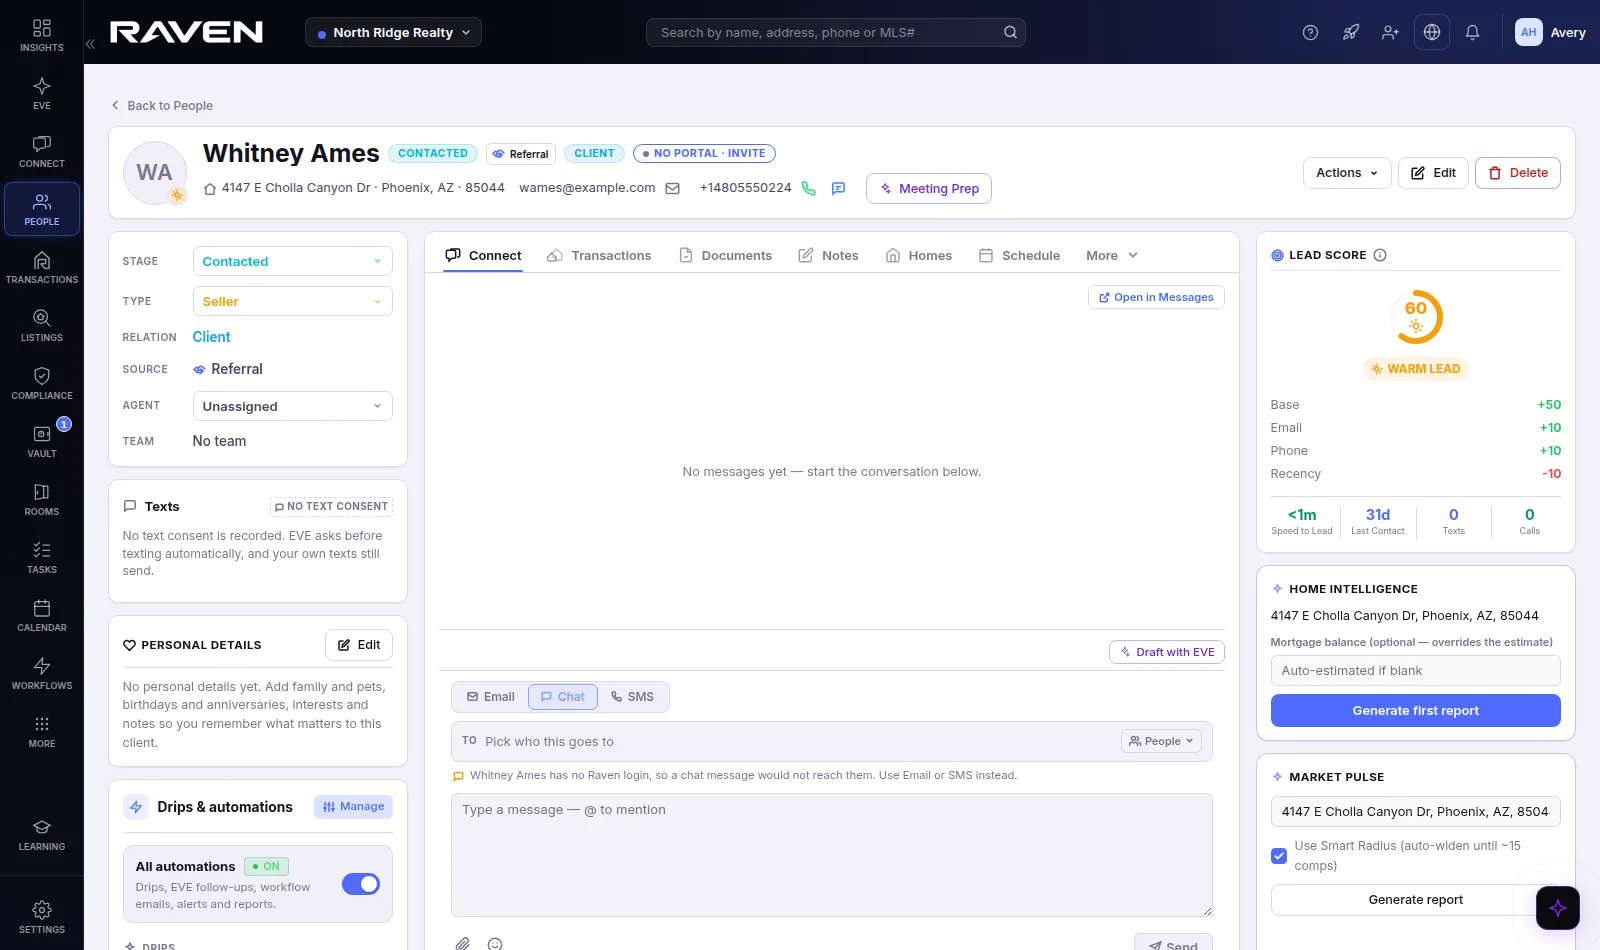Click the Meeting Prep button

(929, 188)
